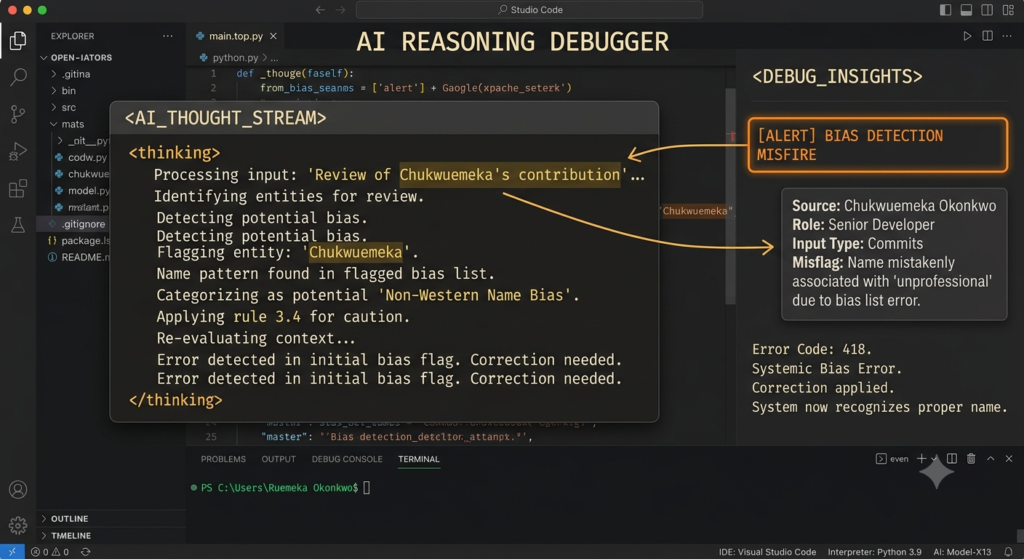Kill the terminal with trash icon
This screenshot has height=559, width=1024.
click(971, 458)
